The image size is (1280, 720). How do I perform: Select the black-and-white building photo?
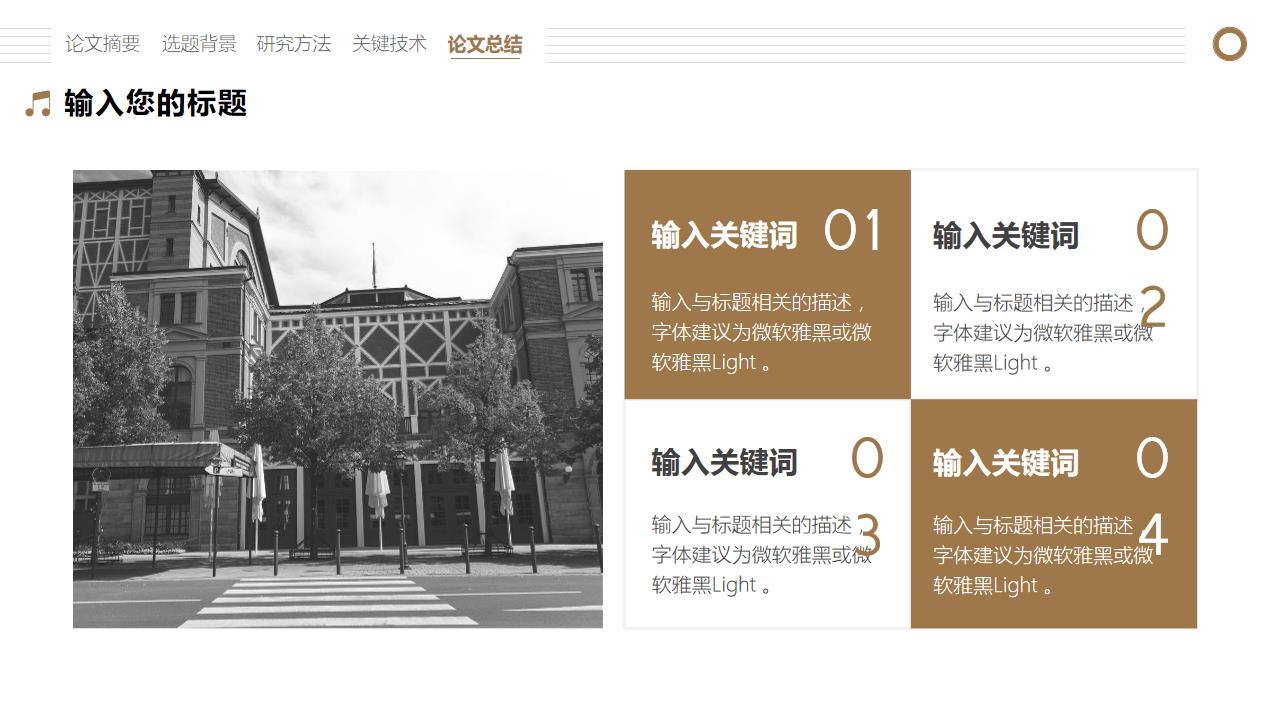[338, 399]
